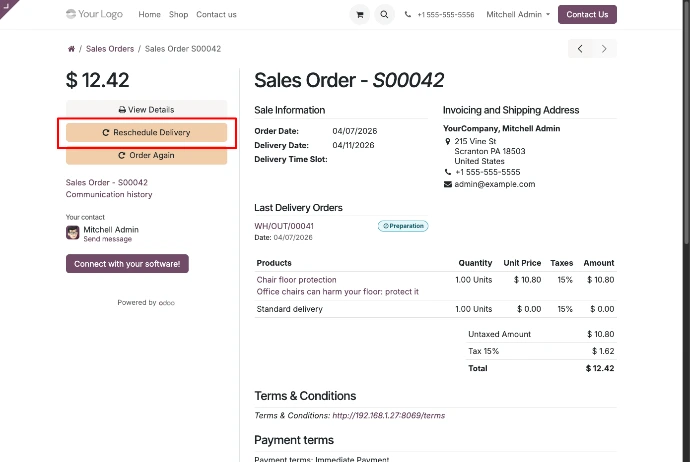Click the home breadcrumb icon
The width and height of the screenshot is (690, 462).
(71, 49)
